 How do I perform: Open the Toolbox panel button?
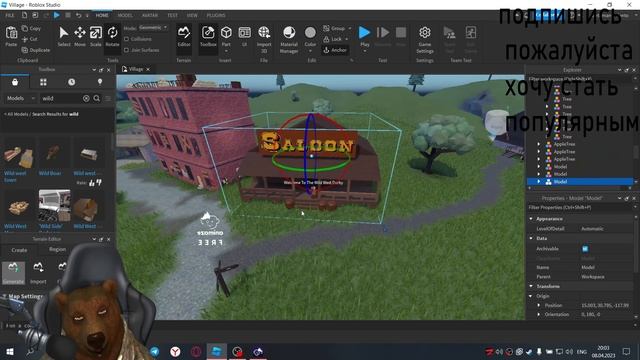tap(208, 36)
